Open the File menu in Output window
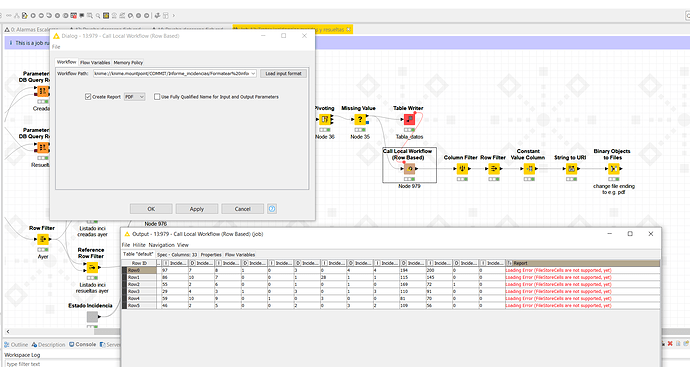 [126, 245]
